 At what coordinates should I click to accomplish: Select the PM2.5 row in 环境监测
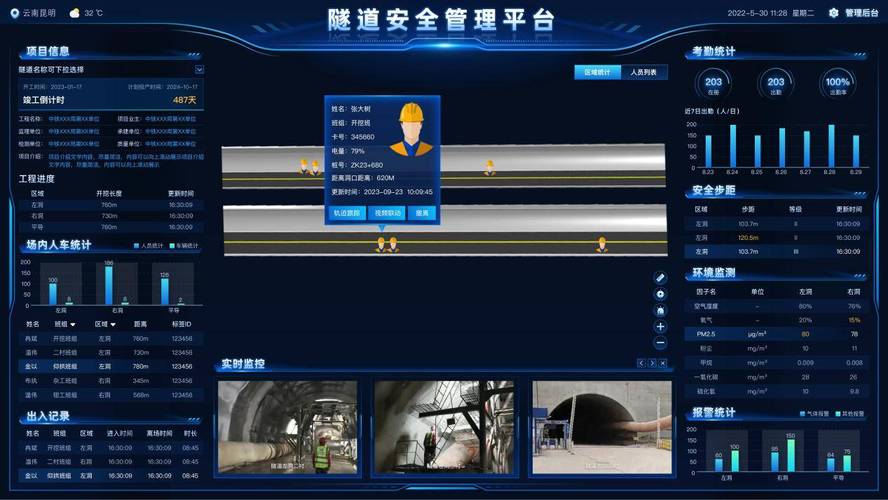pyautogui.click(x=776, y=334)
